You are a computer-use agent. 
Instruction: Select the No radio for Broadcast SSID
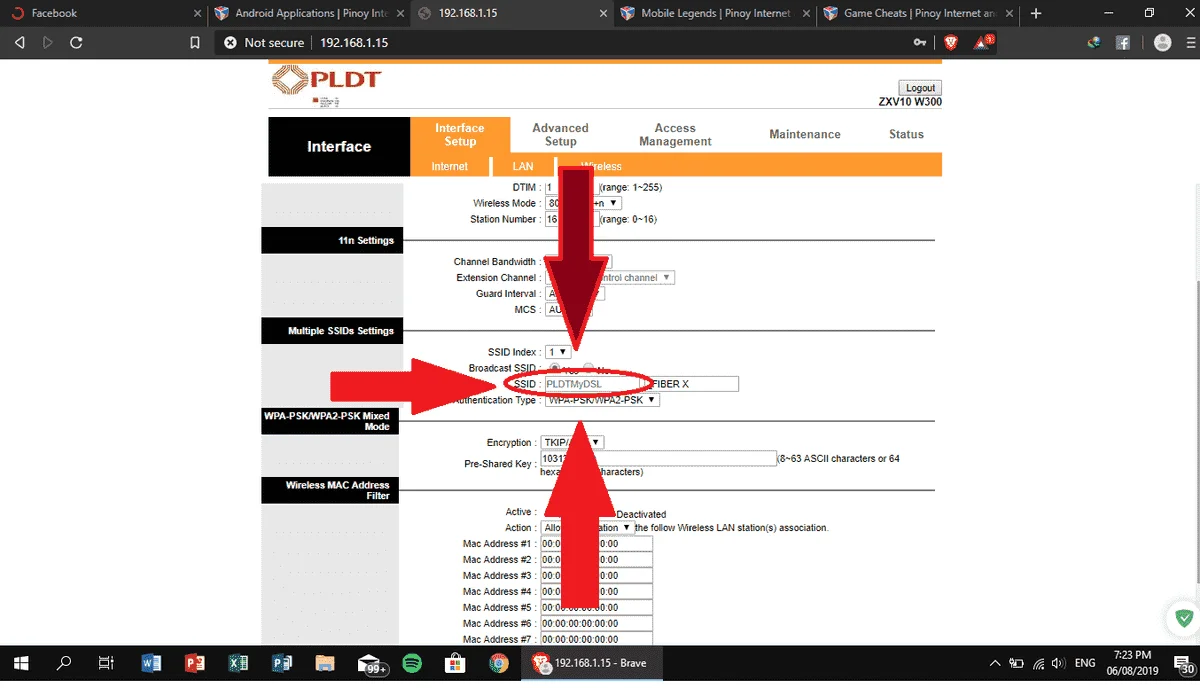point(589,368)
